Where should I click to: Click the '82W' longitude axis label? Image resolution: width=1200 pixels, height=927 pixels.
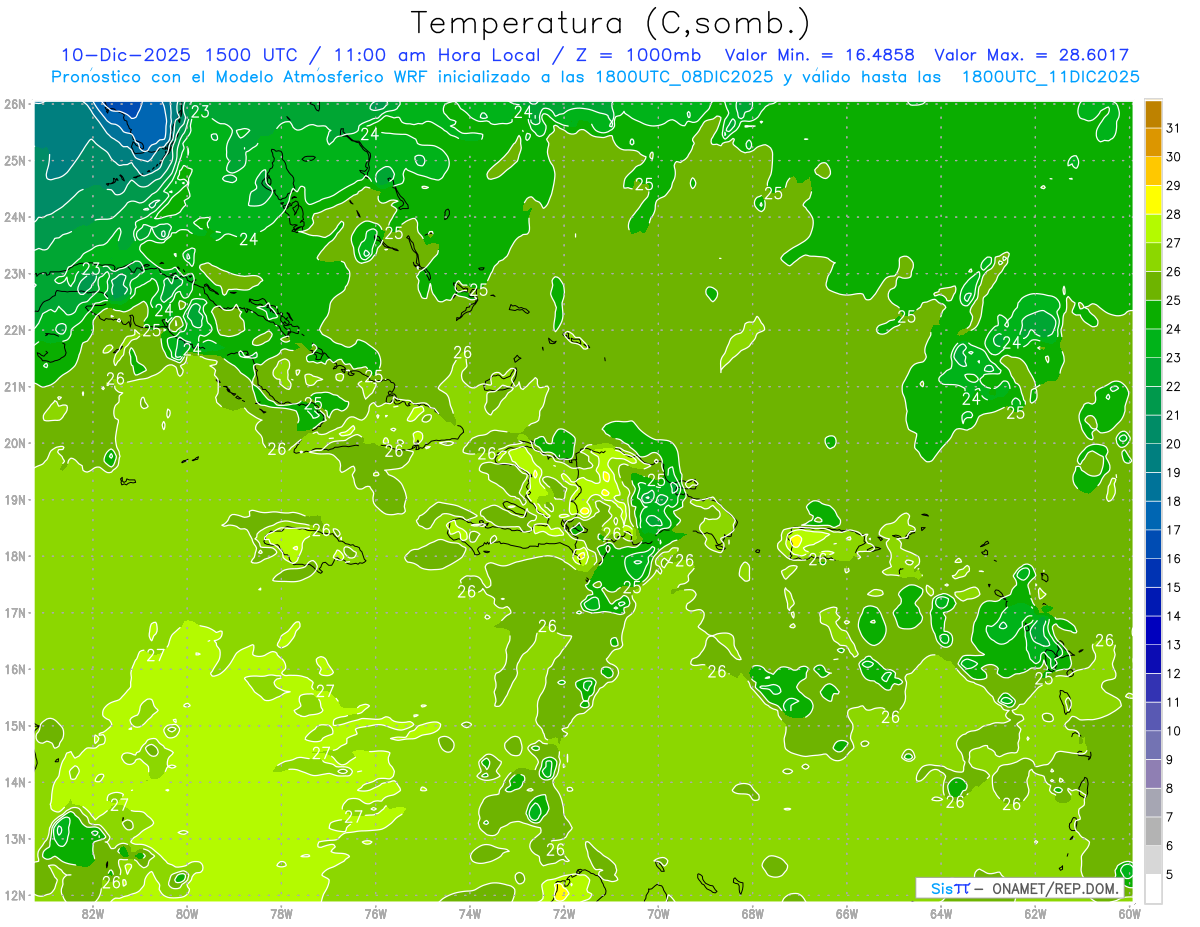[x=92, y=913]
